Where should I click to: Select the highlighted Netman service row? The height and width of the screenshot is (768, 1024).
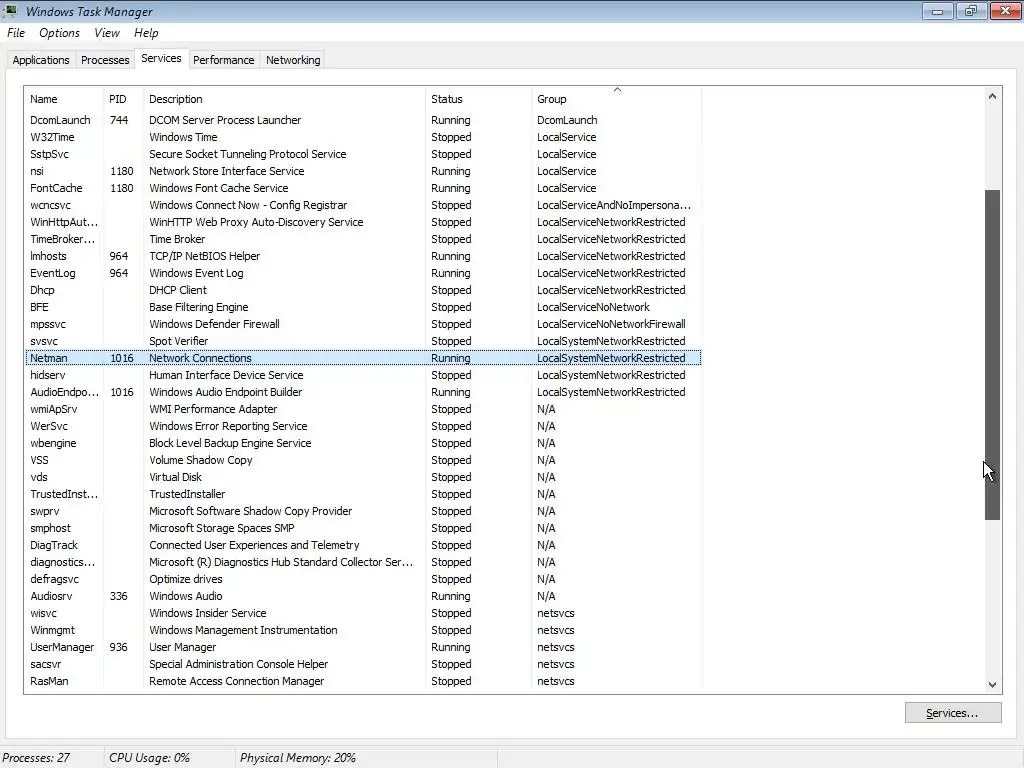click(363, 358)
